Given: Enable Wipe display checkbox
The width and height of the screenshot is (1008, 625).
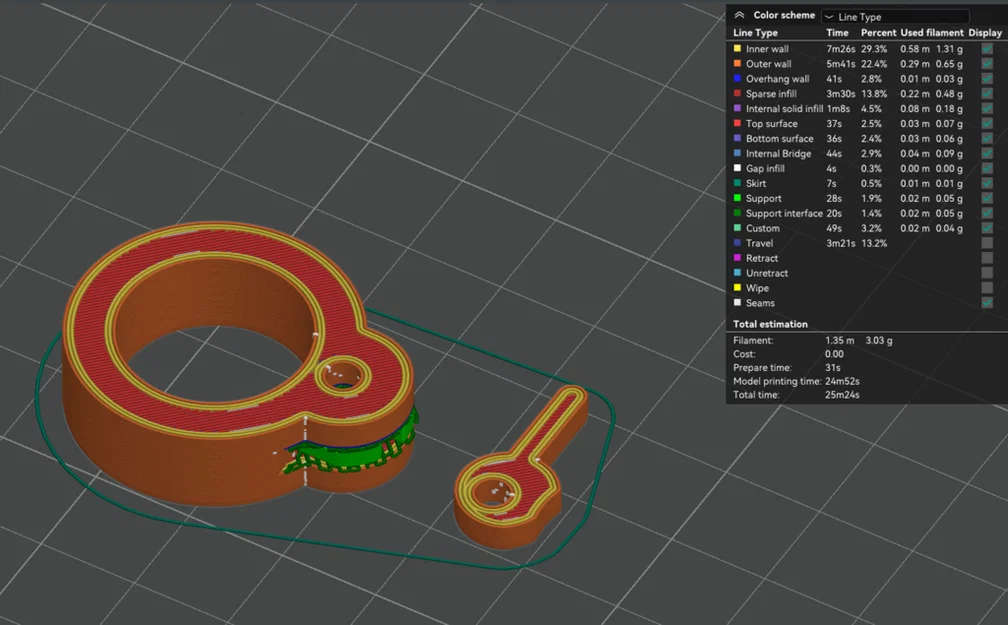Looking at the screenshot, I should pos(987,288).
